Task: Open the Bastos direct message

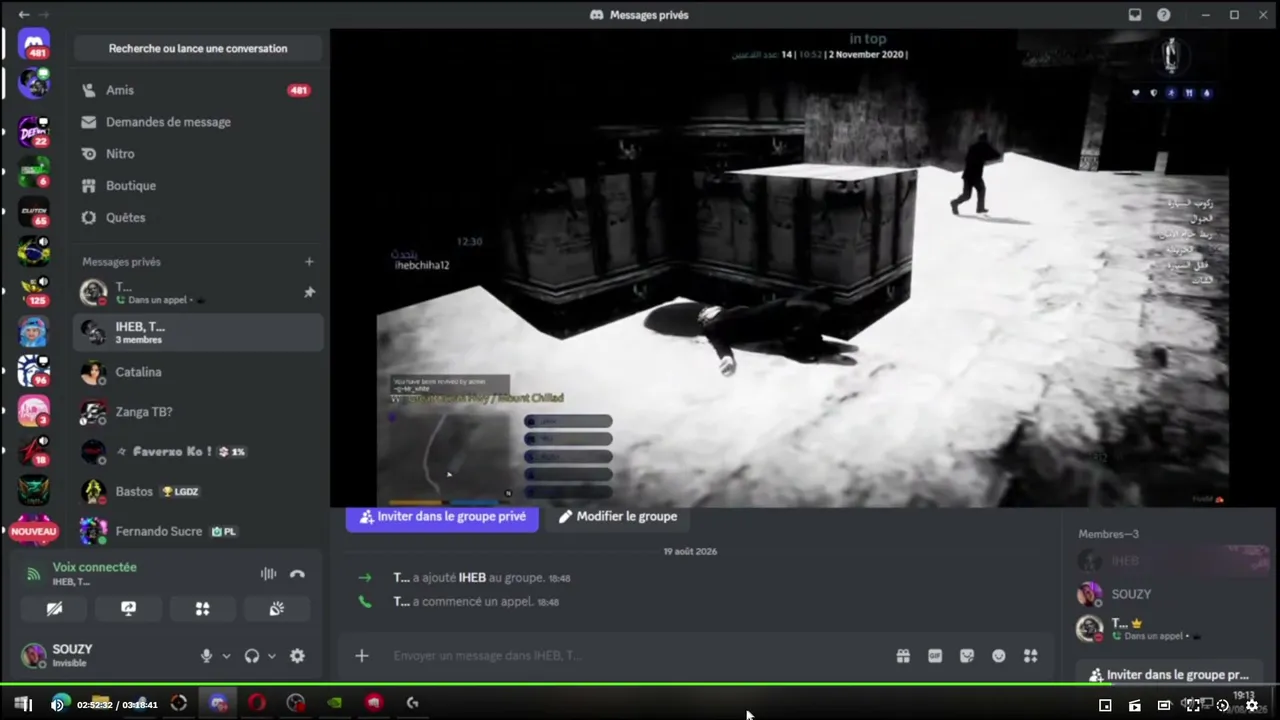Action: [198, 492]
